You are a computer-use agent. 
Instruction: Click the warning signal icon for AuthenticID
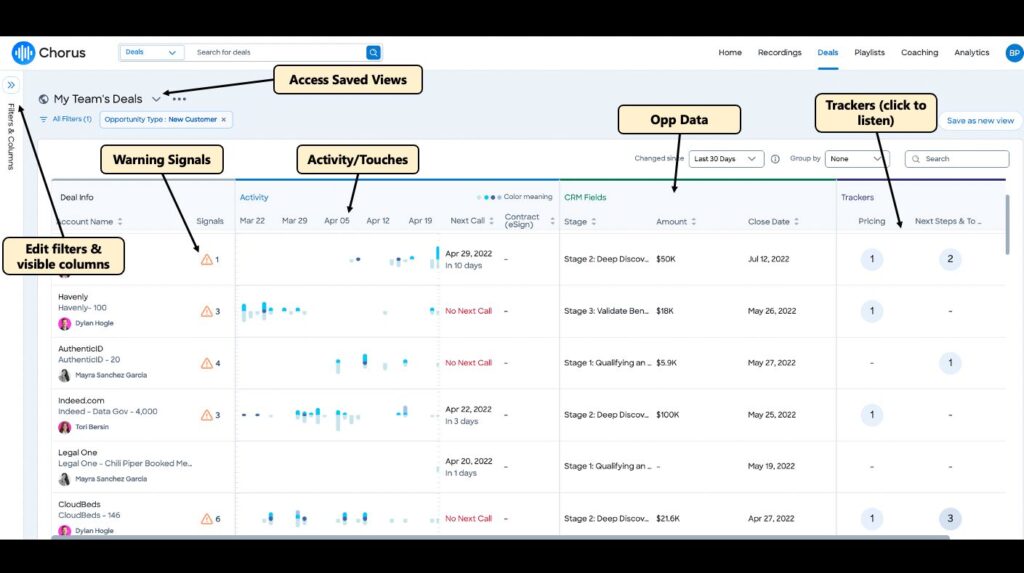click(206, 363)
